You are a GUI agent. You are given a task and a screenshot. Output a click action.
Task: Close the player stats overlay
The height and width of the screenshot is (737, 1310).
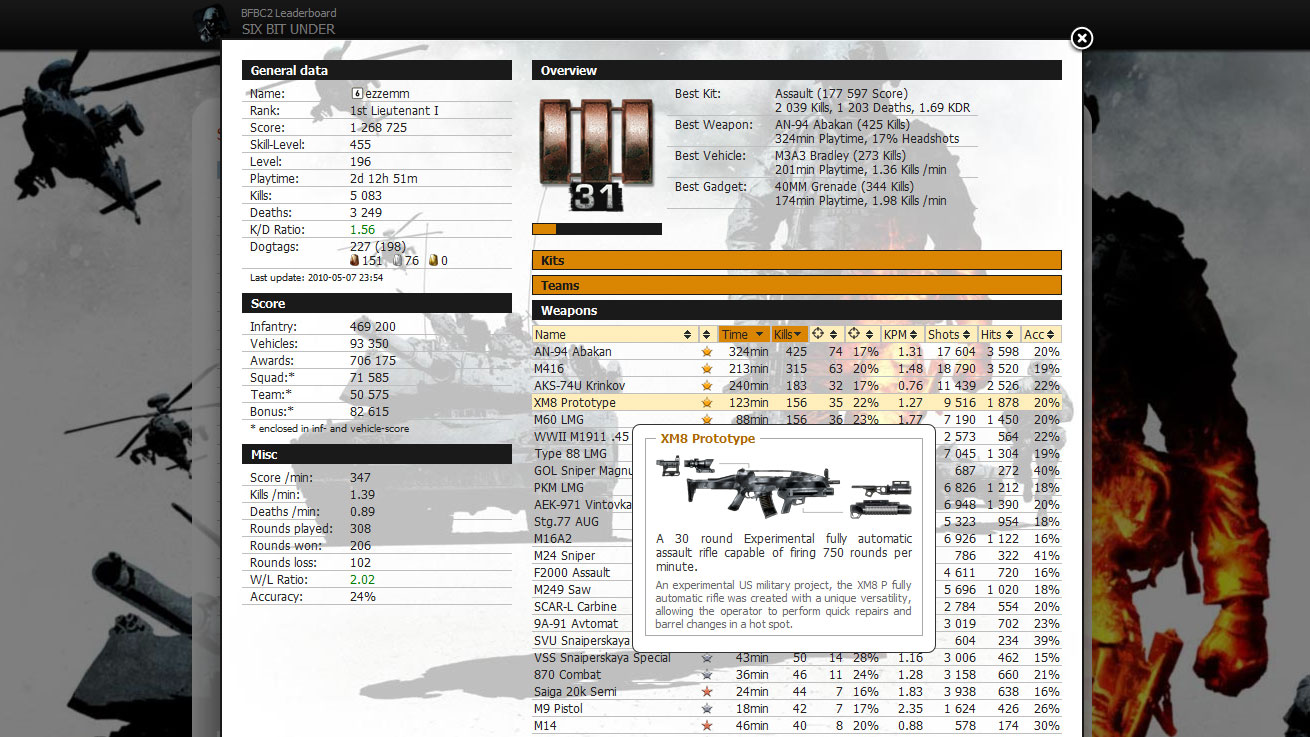1081,38
